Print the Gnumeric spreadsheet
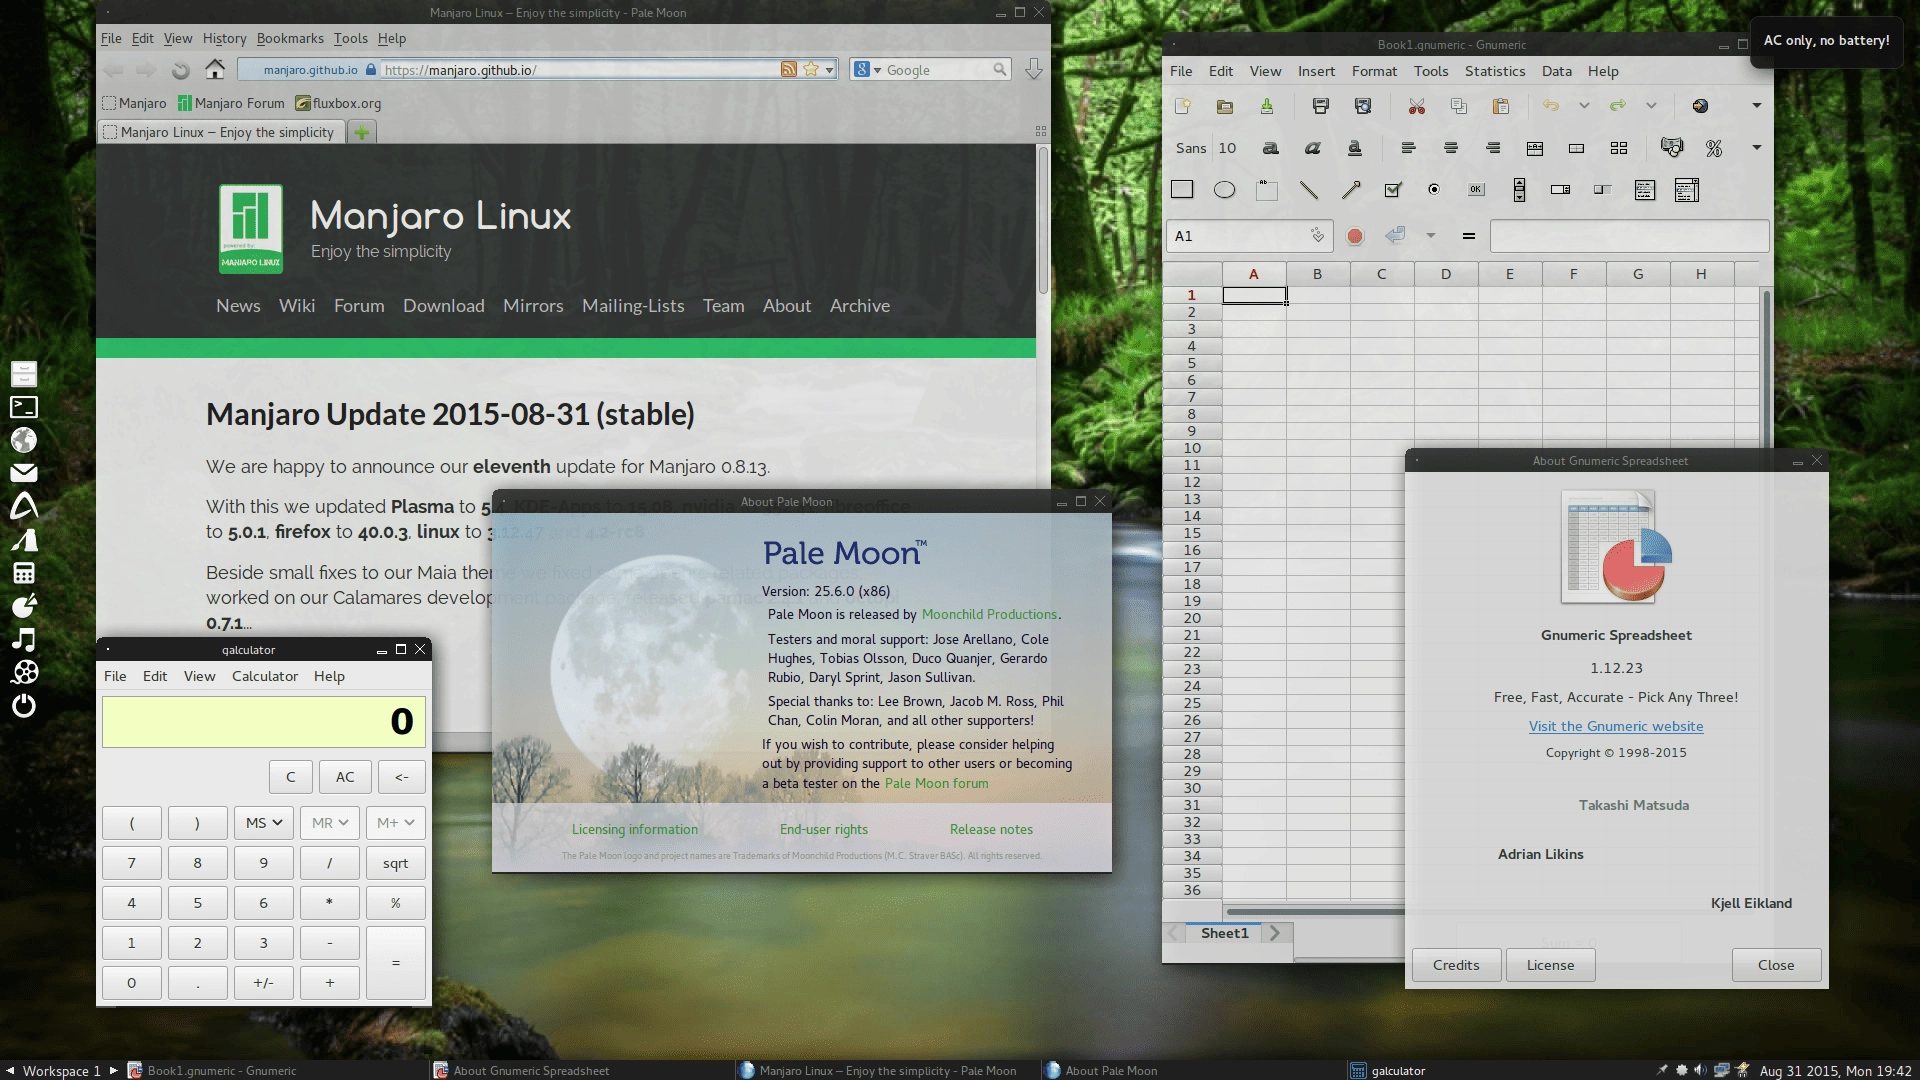This screenshot has height=1080, width=1920. (1321, 106)
